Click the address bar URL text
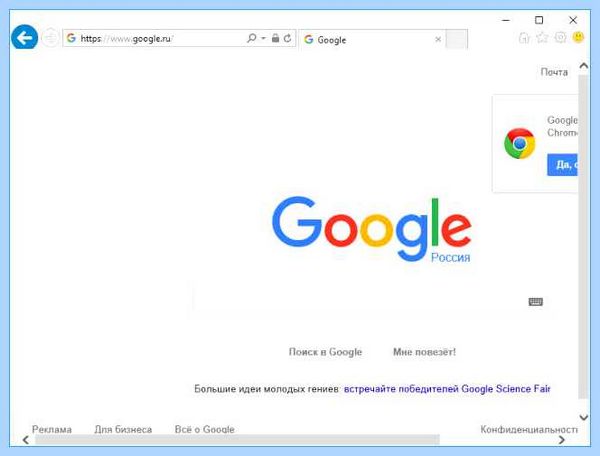Image resolution: width=600 pixels, height=456 pixels. pos(127,39)
